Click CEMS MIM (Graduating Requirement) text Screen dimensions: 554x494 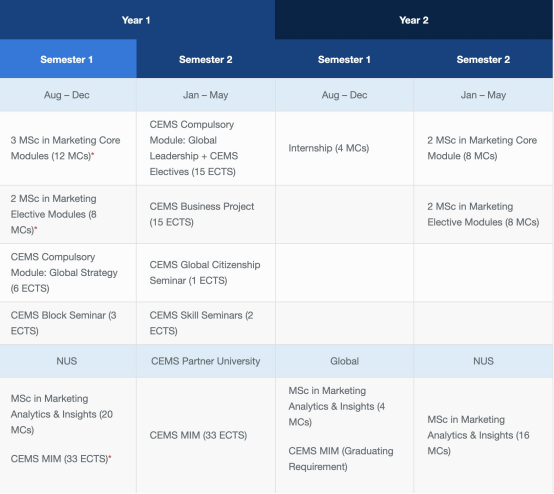(341, 459)
